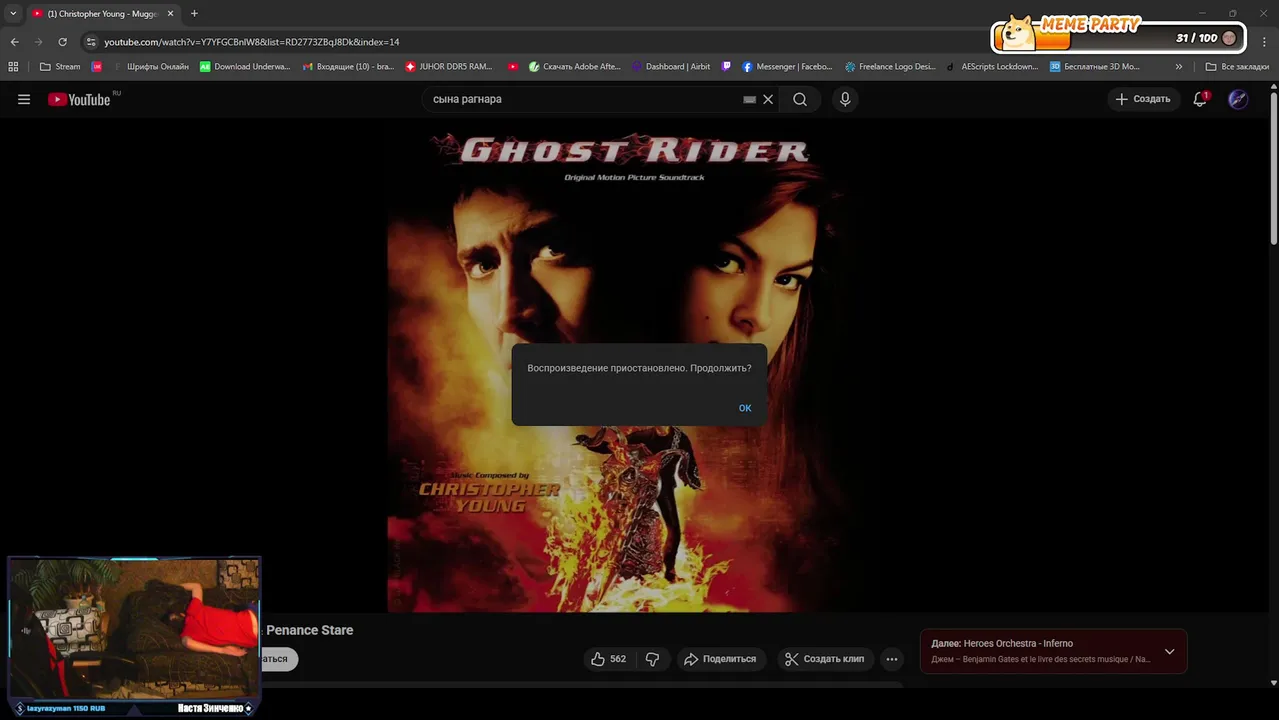Reload the page with the refresh icon
Image resolution: width=1279 pixels, height=720 pixels.
(x=62, y=42)
